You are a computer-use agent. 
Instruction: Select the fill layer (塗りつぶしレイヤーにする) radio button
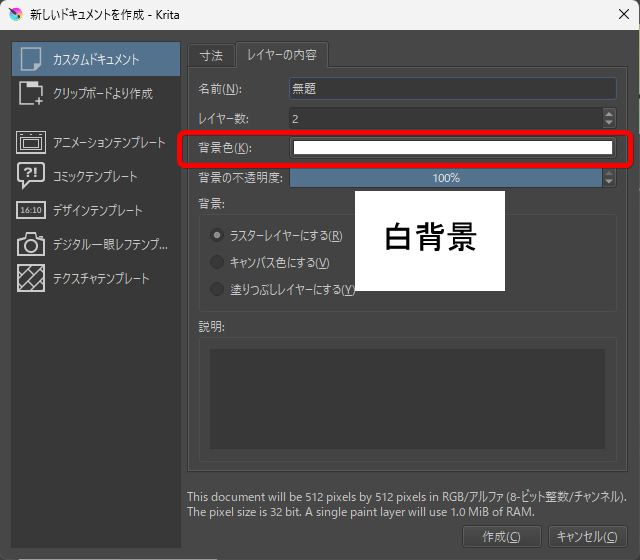coord(217,289)
